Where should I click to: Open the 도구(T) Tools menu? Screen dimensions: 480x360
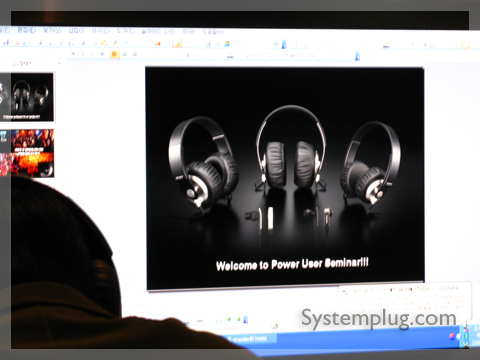(x=125, y=31)
